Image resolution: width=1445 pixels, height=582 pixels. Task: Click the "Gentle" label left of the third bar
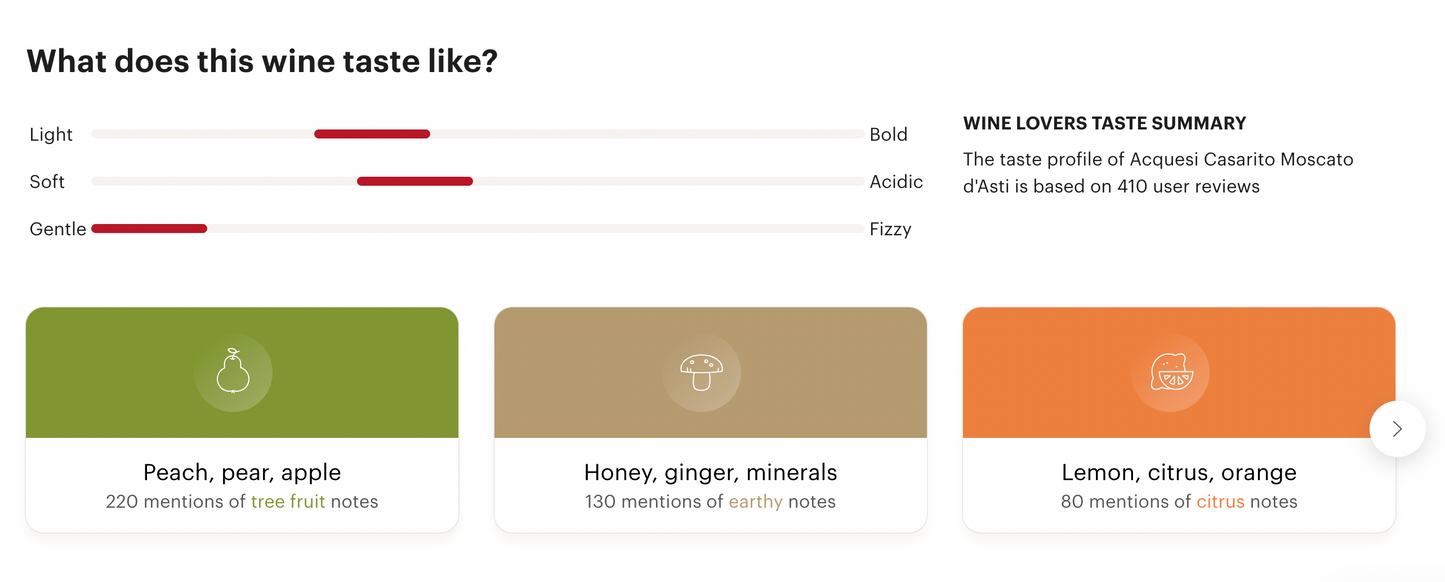pos(58,230)
